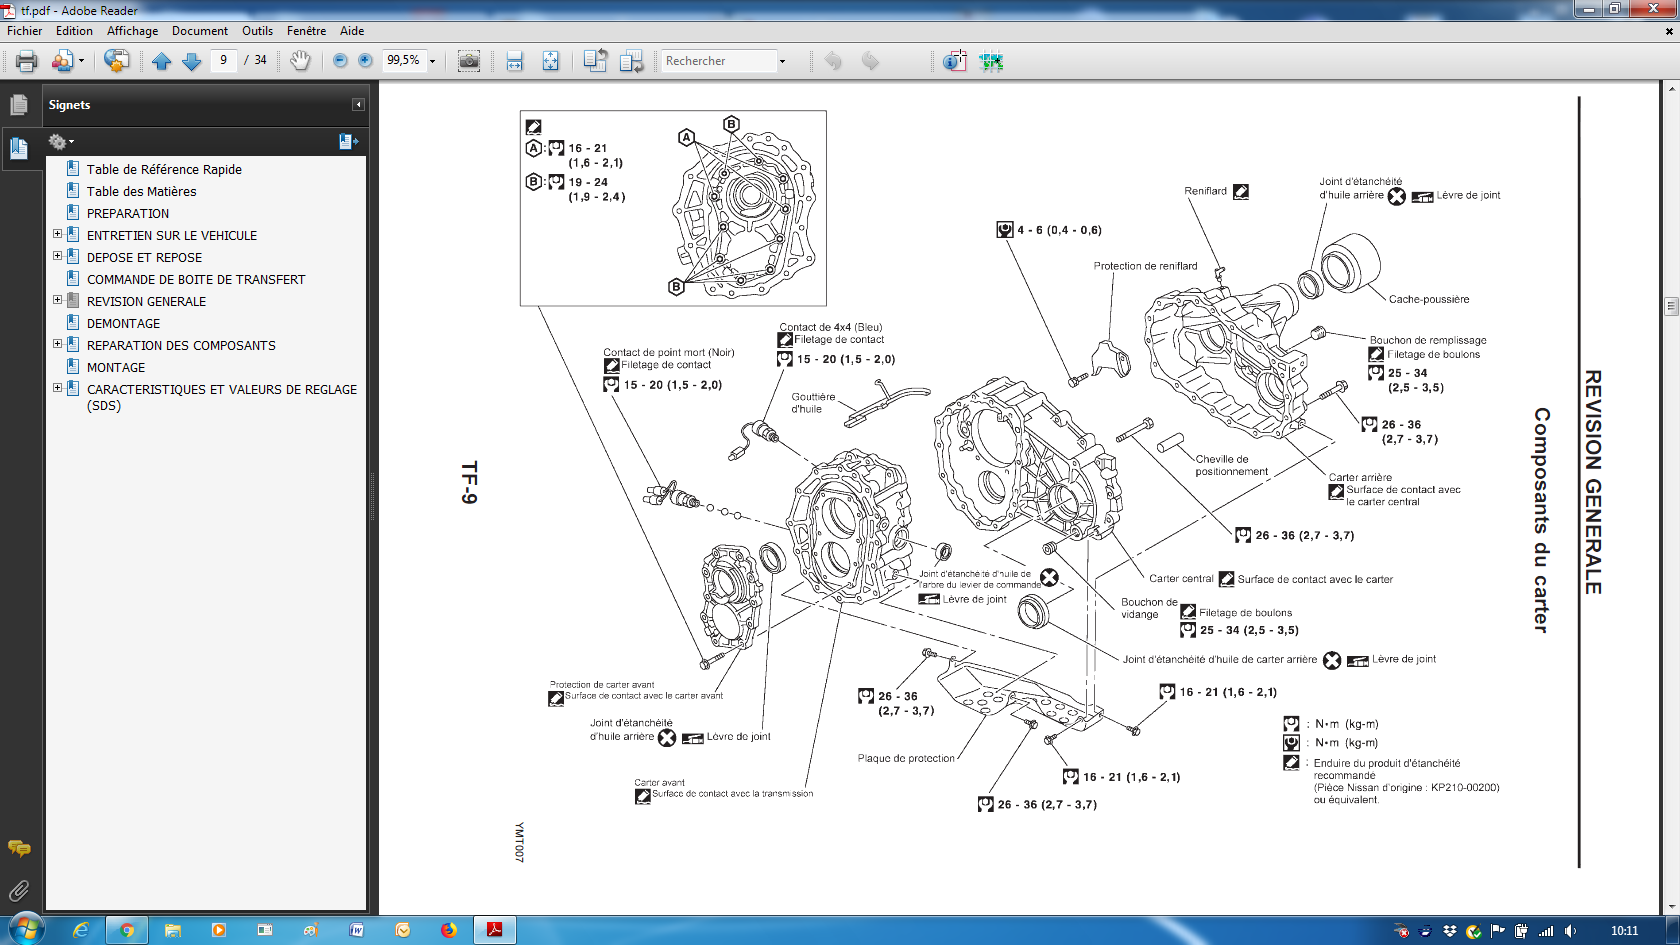Open the Affichage menu
Screen dimensions: 1680x945
pyautogui.click(x=132, y=31)
